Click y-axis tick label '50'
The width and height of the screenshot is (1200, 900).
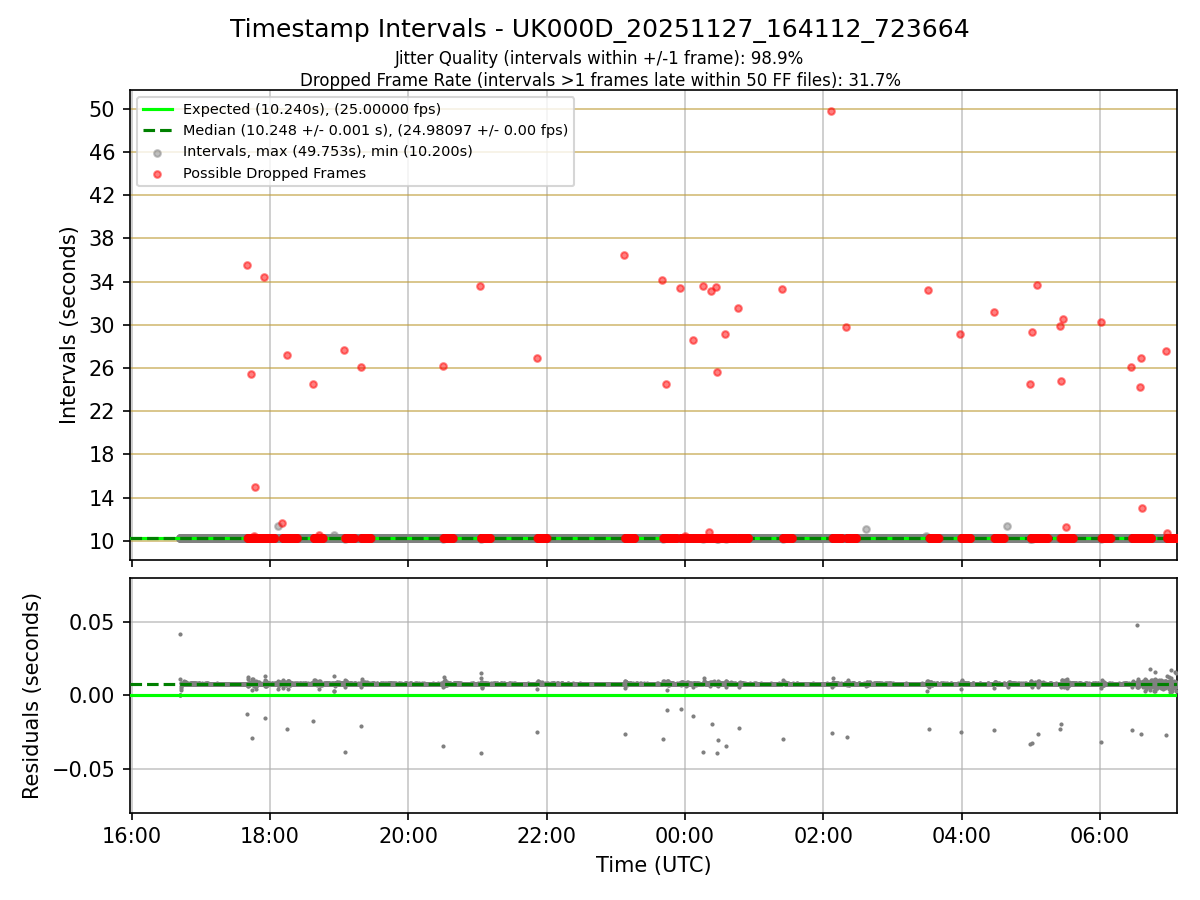(x=104, y=109)
